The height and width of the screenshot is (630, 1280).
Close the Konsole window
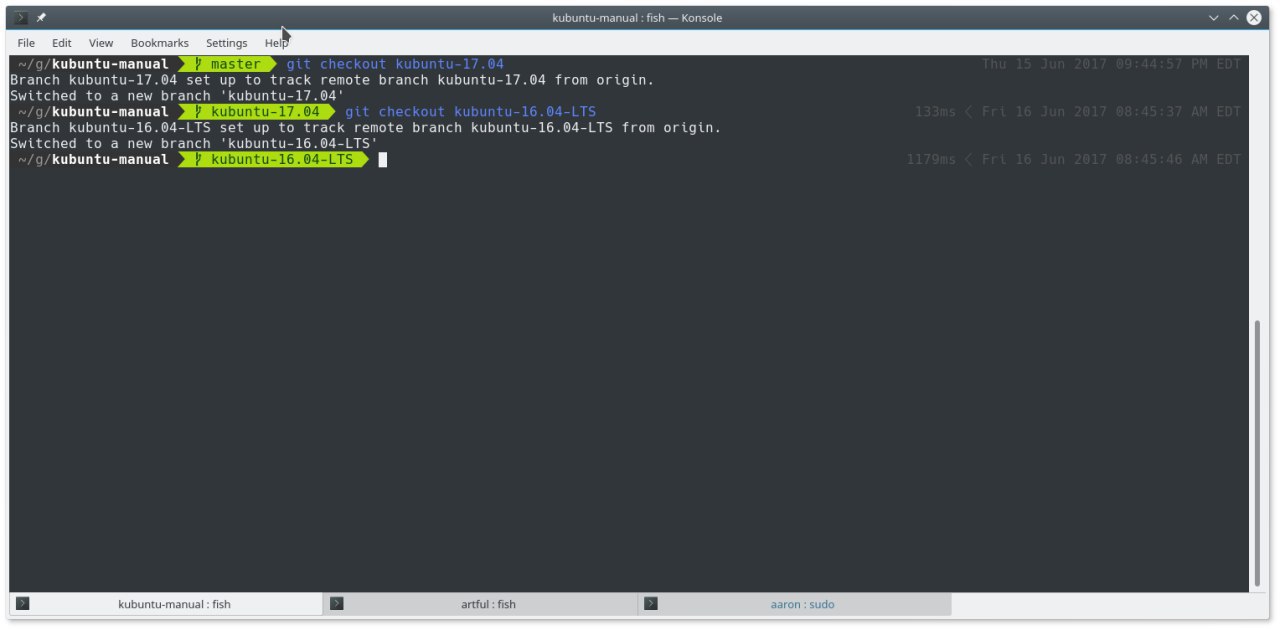pos(1254,18)
